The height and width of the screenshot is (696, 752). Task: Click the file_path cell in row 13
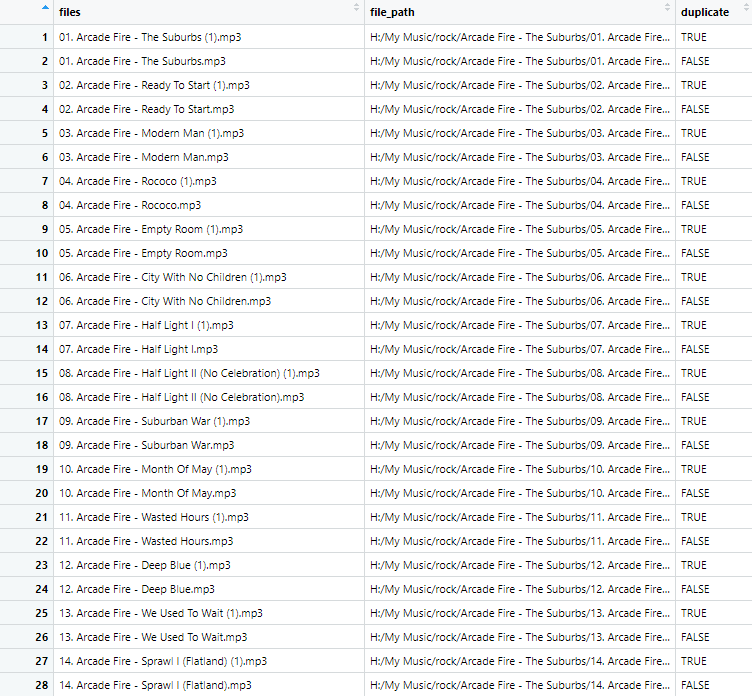click(519, 325)
